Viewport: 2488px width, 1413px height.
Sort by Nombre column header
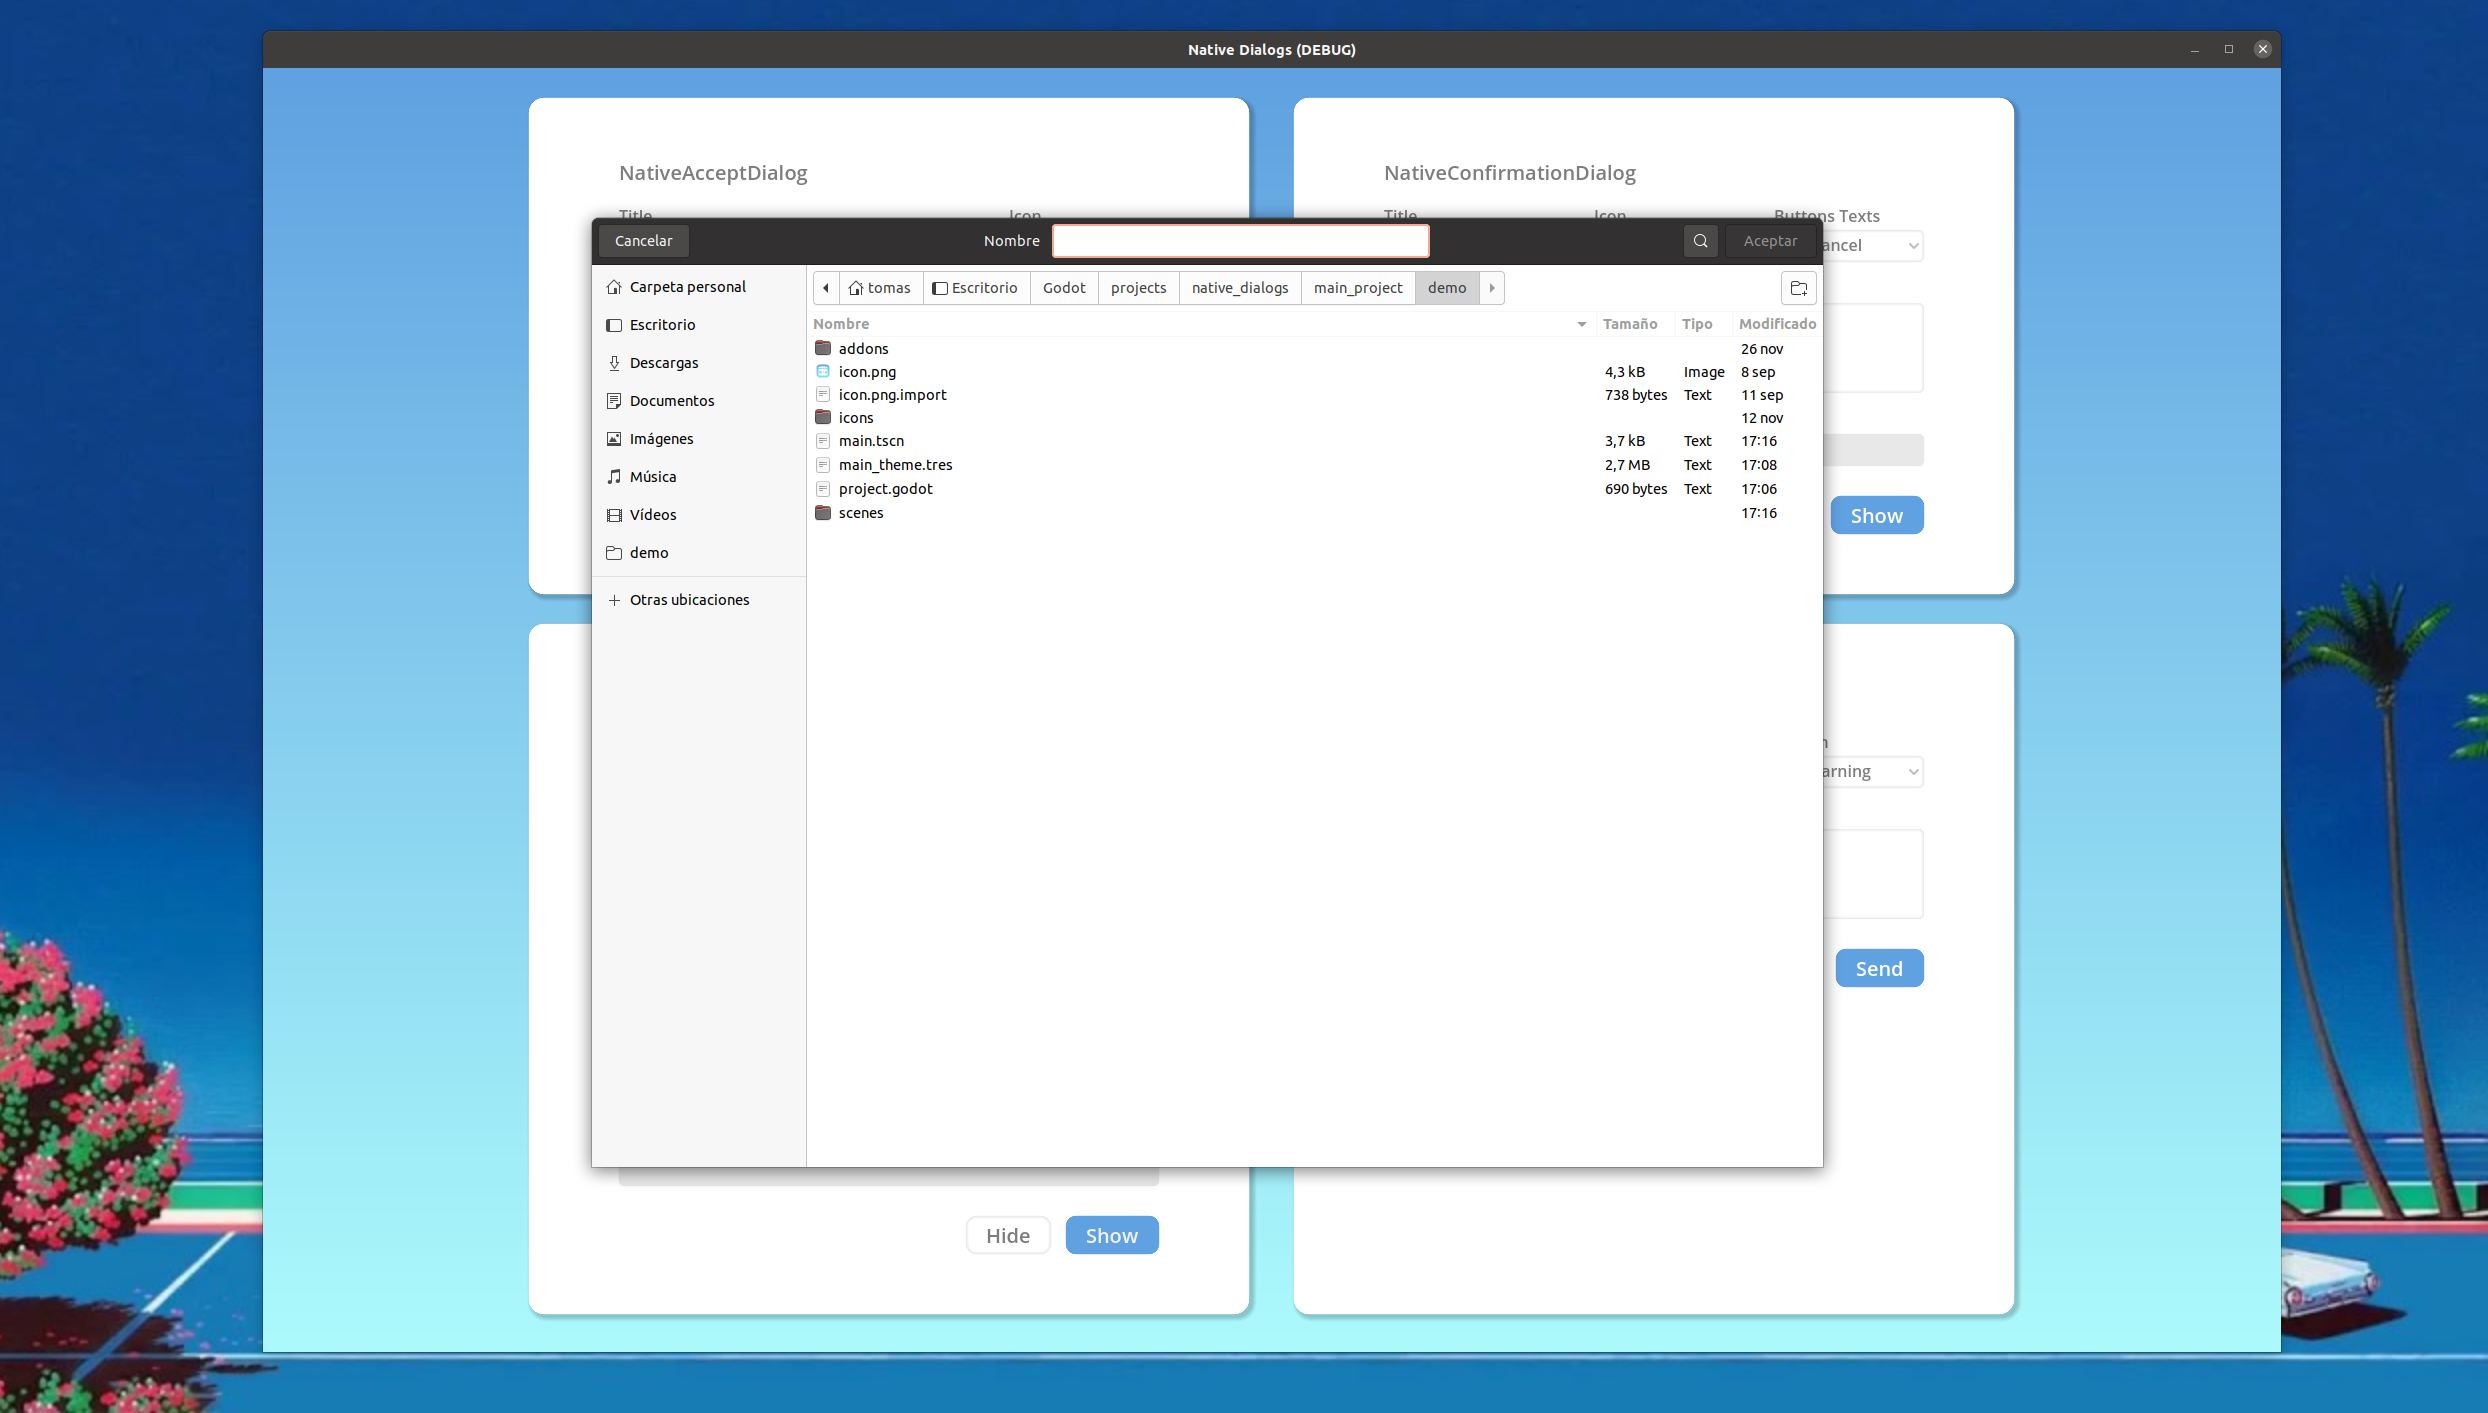point(841,324)
